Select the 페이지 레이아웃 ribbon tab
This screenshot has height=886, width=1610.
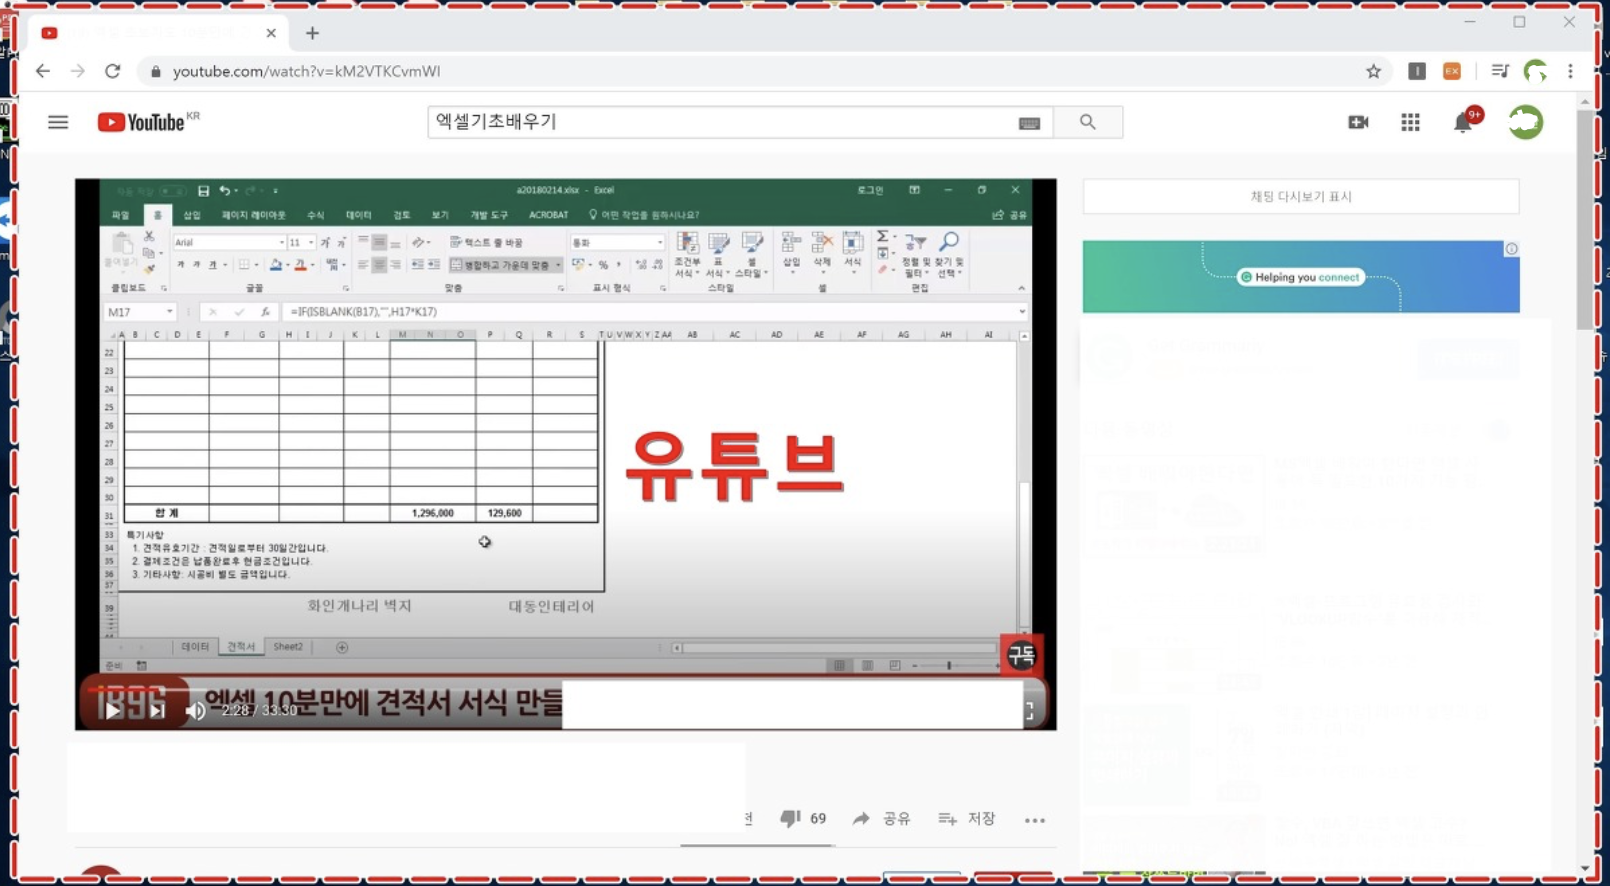253,215
